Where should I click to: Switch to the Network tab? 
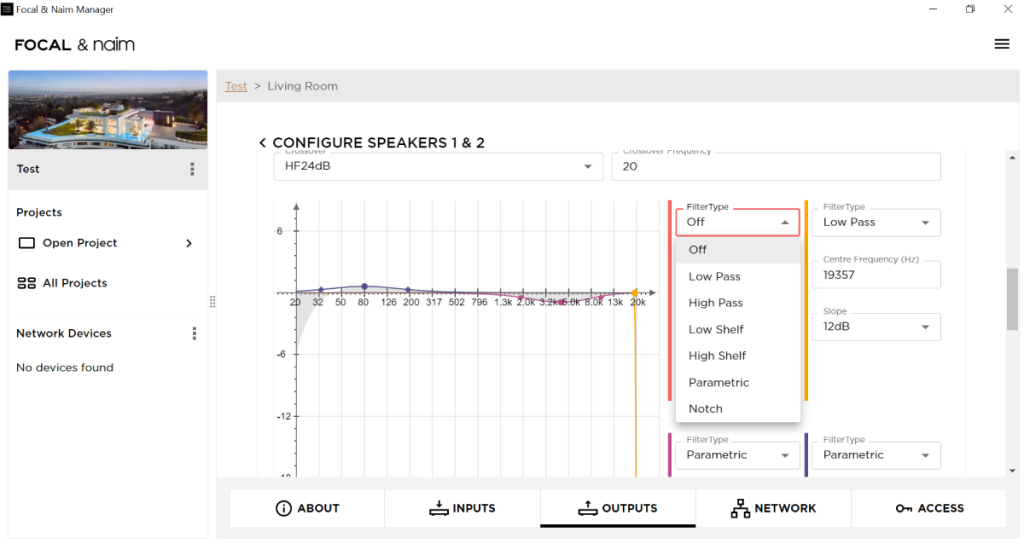(x=773, y=508)
